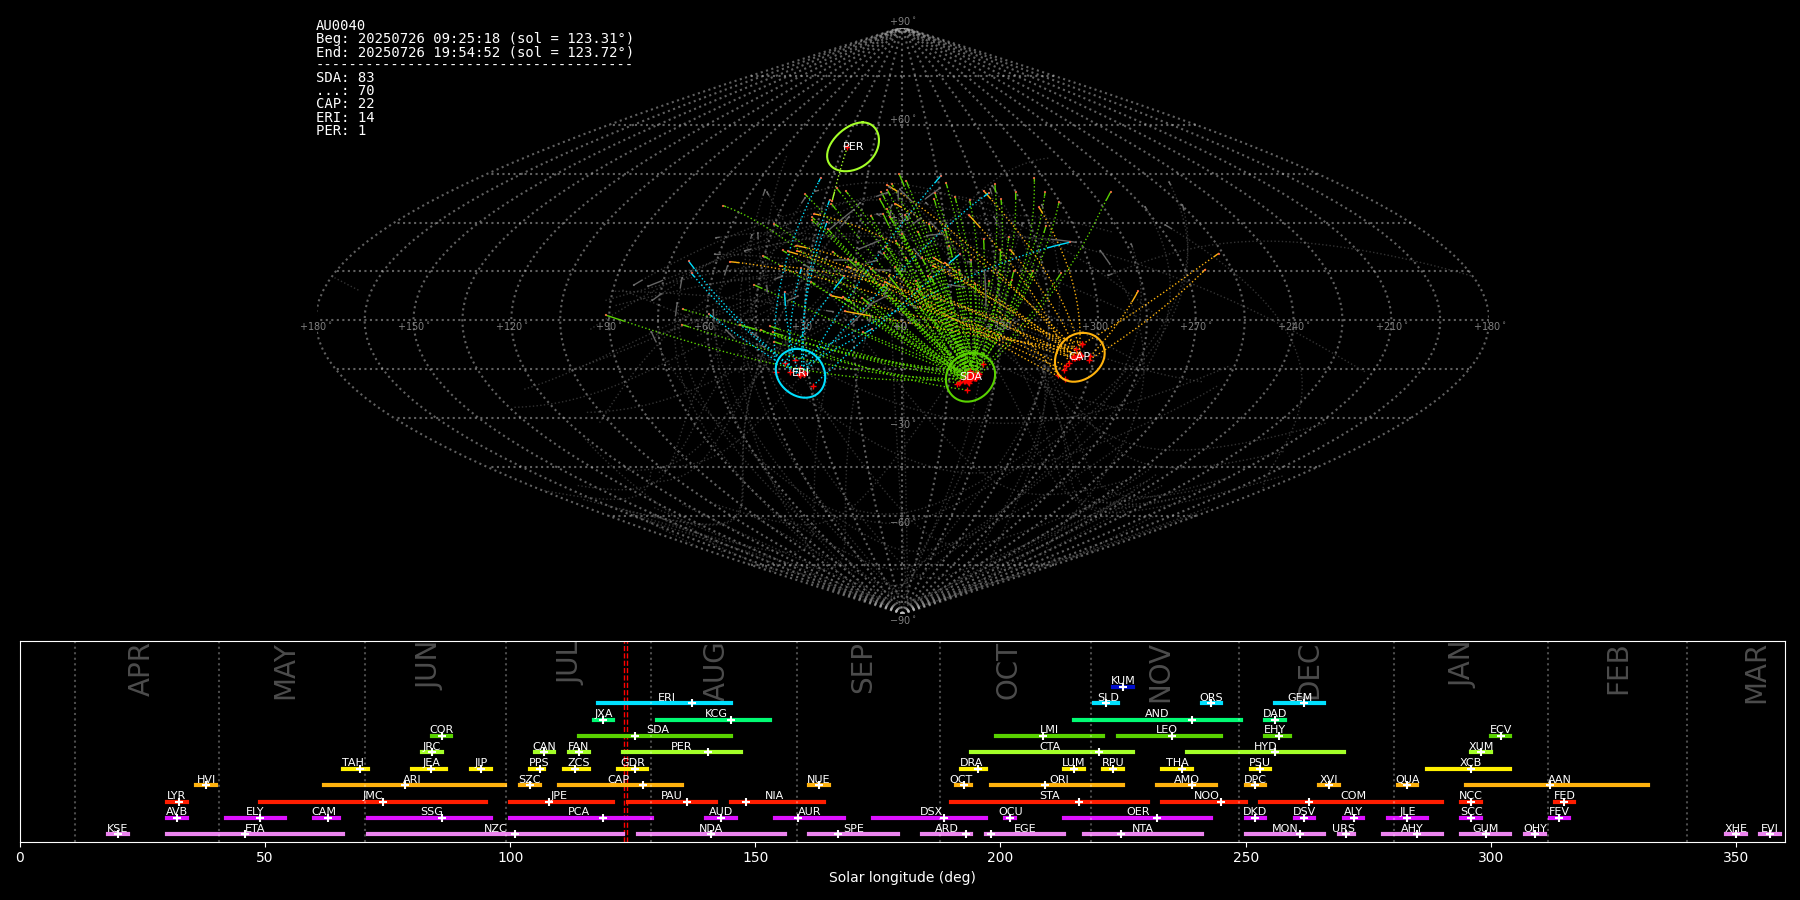Click the KCG shower bar in timeline
Image resolution: width=1800 pixels, height=900 pixels.
click(x=713, y=720)
